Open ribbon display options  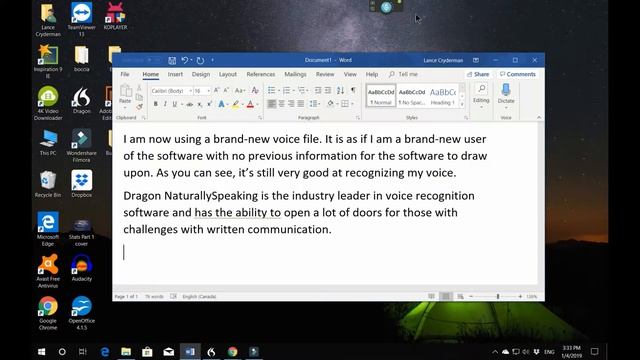(x=476, y=60)
